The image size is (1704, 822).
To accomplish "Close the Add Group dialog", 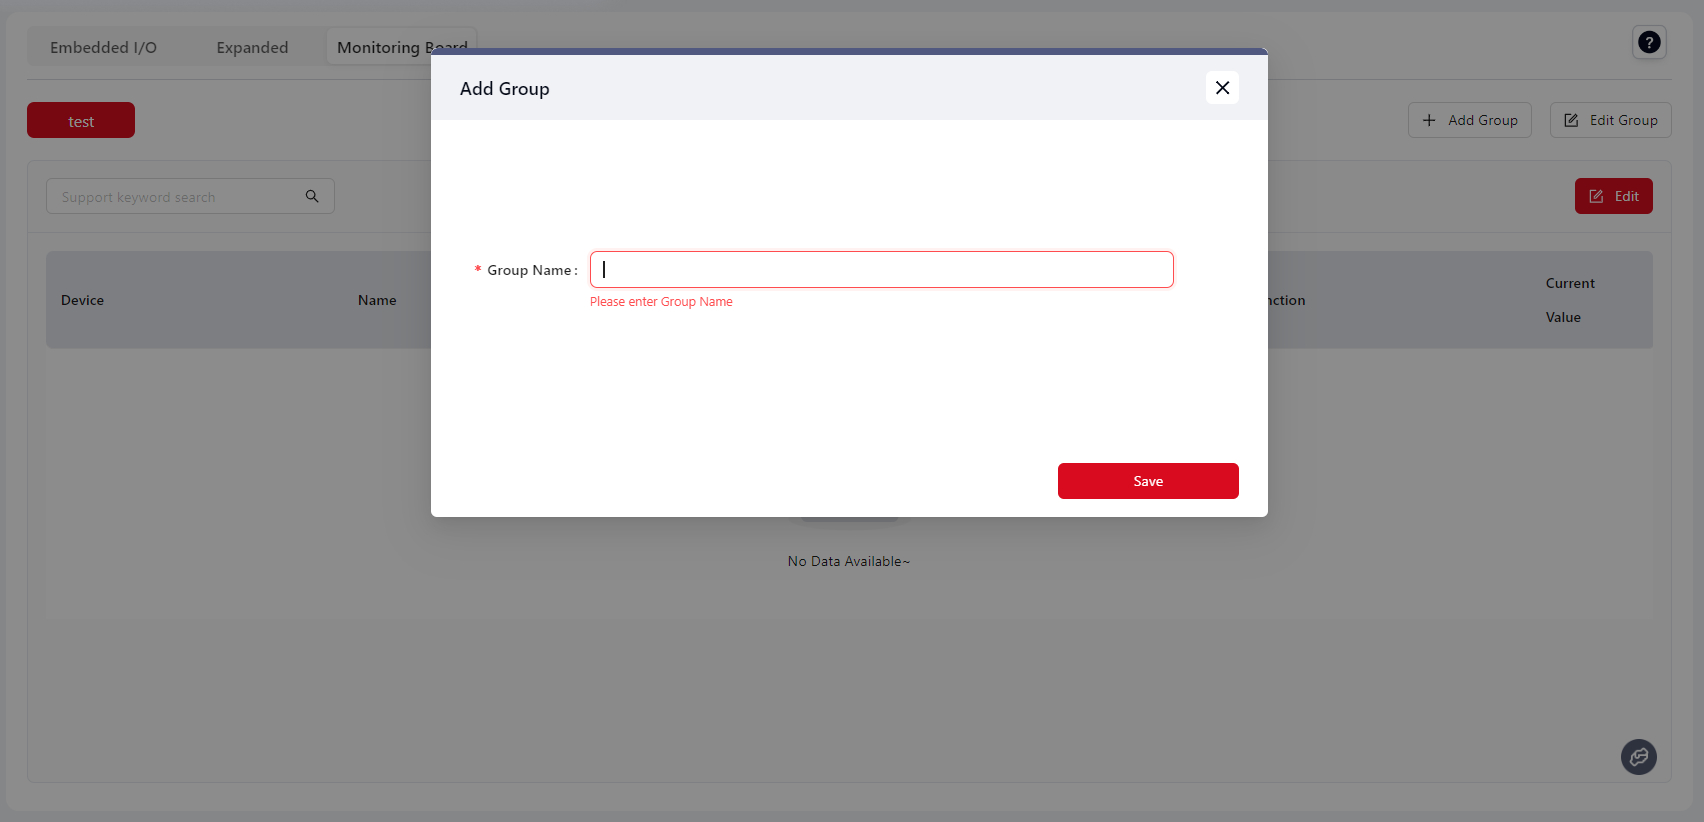I will 1222,88.
